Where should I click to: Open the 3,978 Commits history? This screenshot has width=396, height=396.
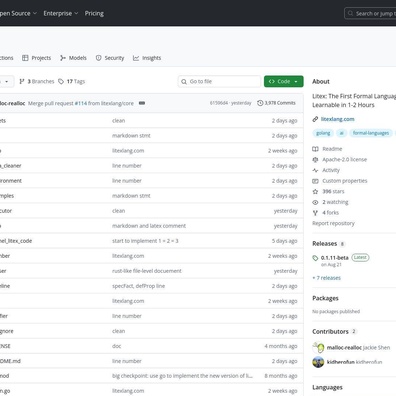(x=276, y=103)
